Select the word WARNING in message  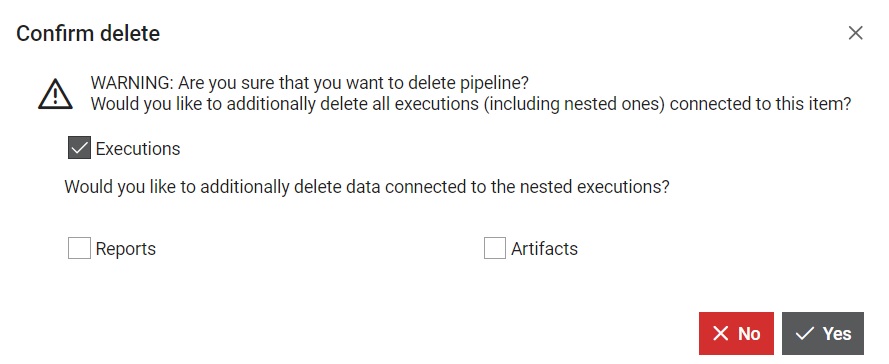[132, 83]
